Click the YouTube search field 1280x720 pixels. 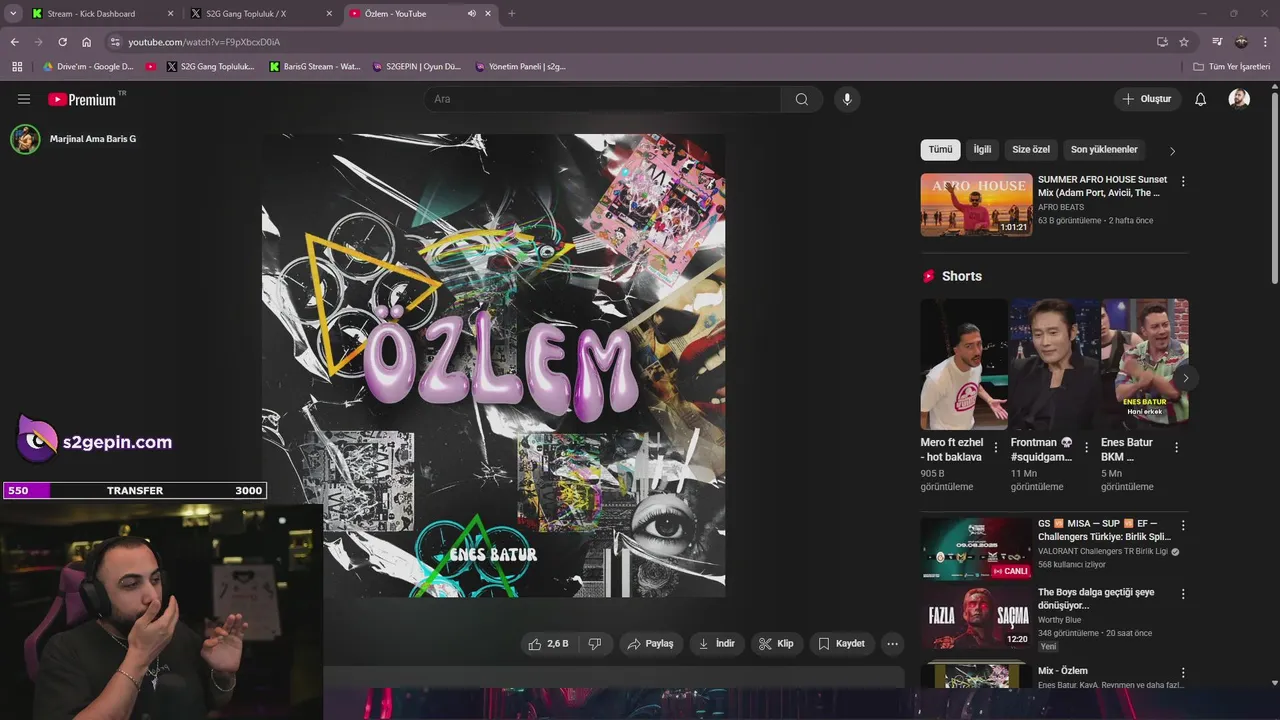click(602, 99)
